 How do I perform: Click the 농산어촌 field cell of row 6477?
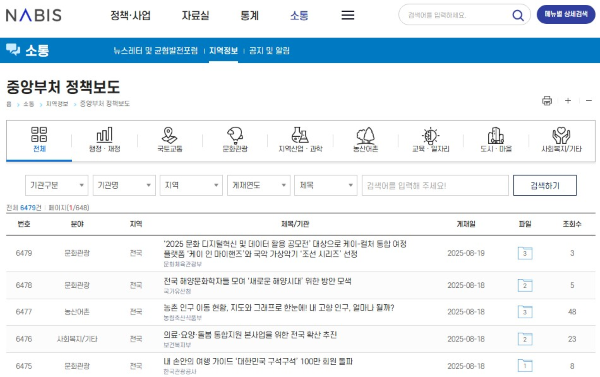pos(77,312)
